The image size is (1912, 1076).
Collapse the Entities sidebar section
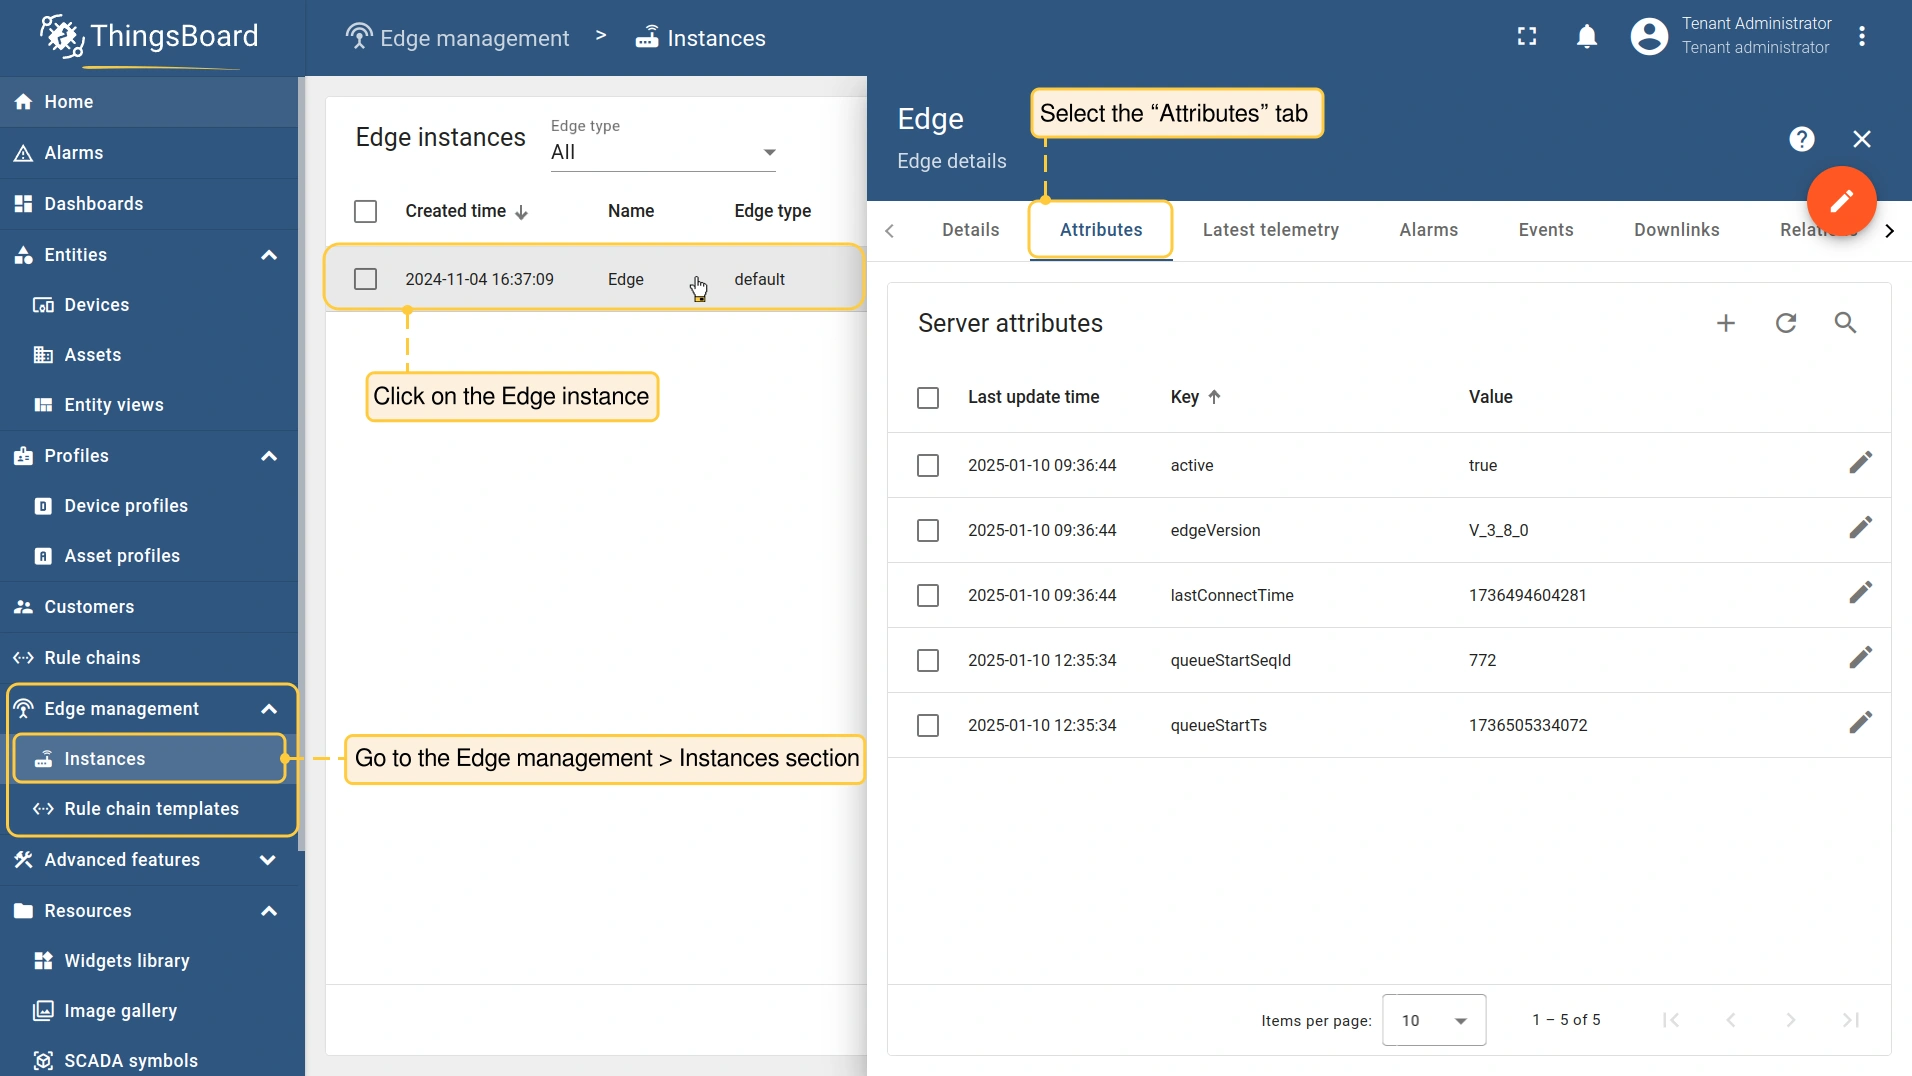click(268, 255)
